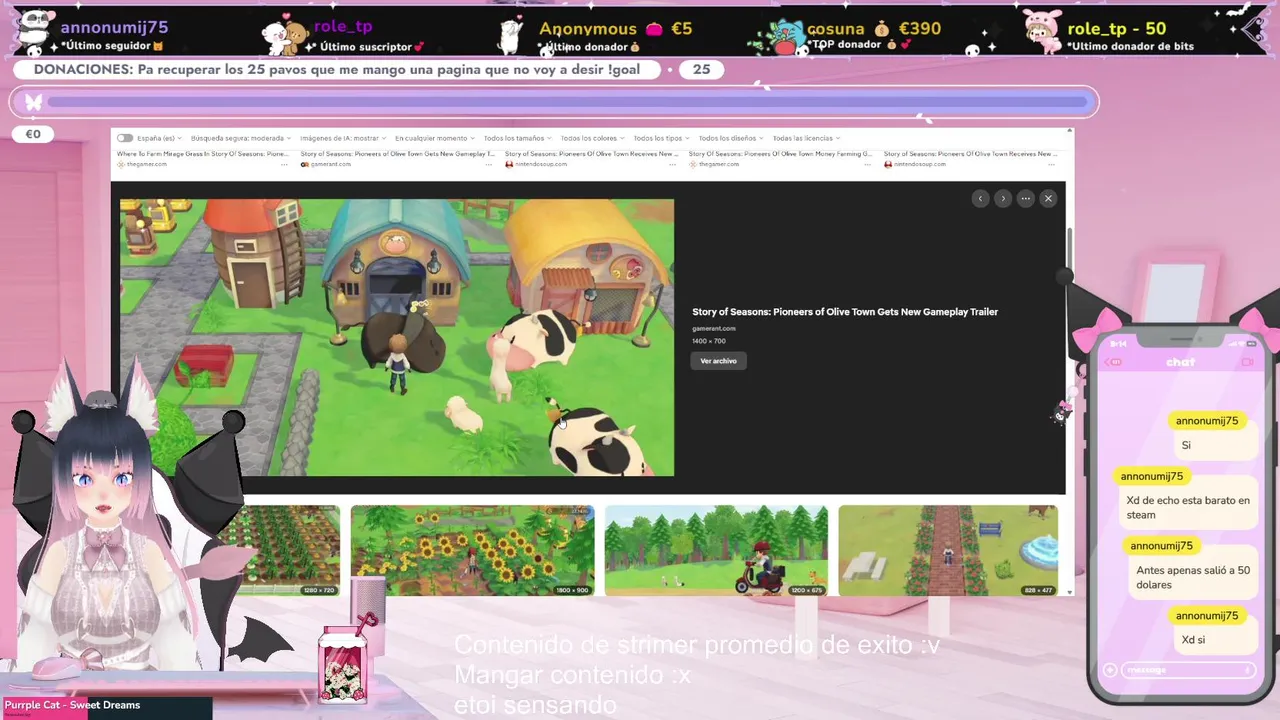This screenshot has width=1280, height=720.
Task: Open the gamerant.com source link in viewer
Action: point(714,328)
